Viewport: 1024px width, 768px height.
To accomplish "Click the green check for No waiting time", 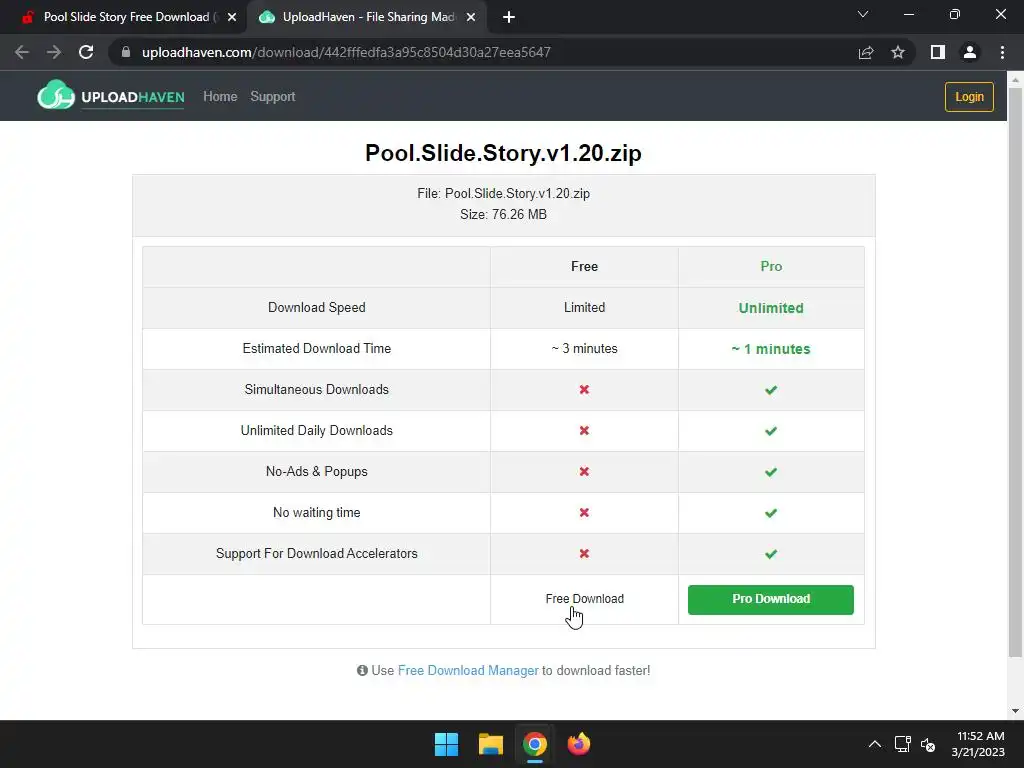I will 771,513.
